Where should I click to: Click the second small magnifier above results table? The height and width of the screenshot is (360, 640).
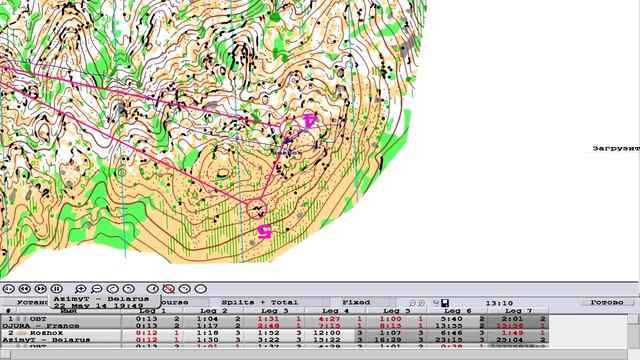tap(422, 303)
